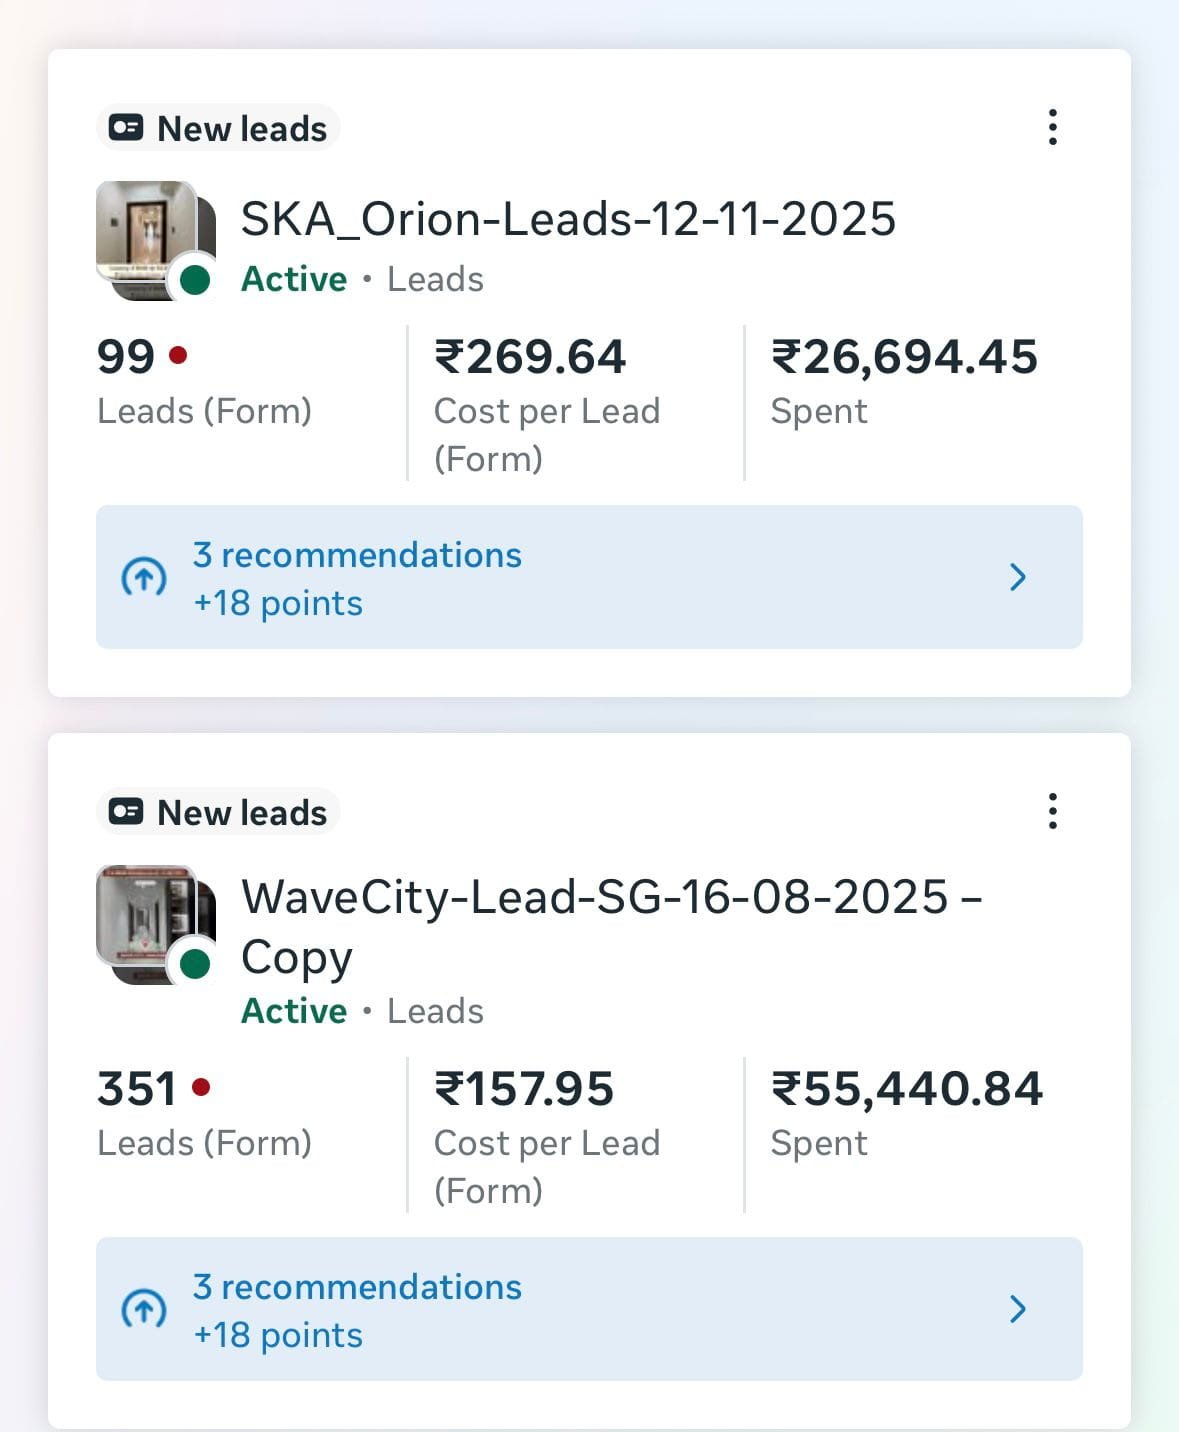Expand WaveCity recommendations chevron
Screen dimensions: 1179x1432
click(x=1018, y=1309)
